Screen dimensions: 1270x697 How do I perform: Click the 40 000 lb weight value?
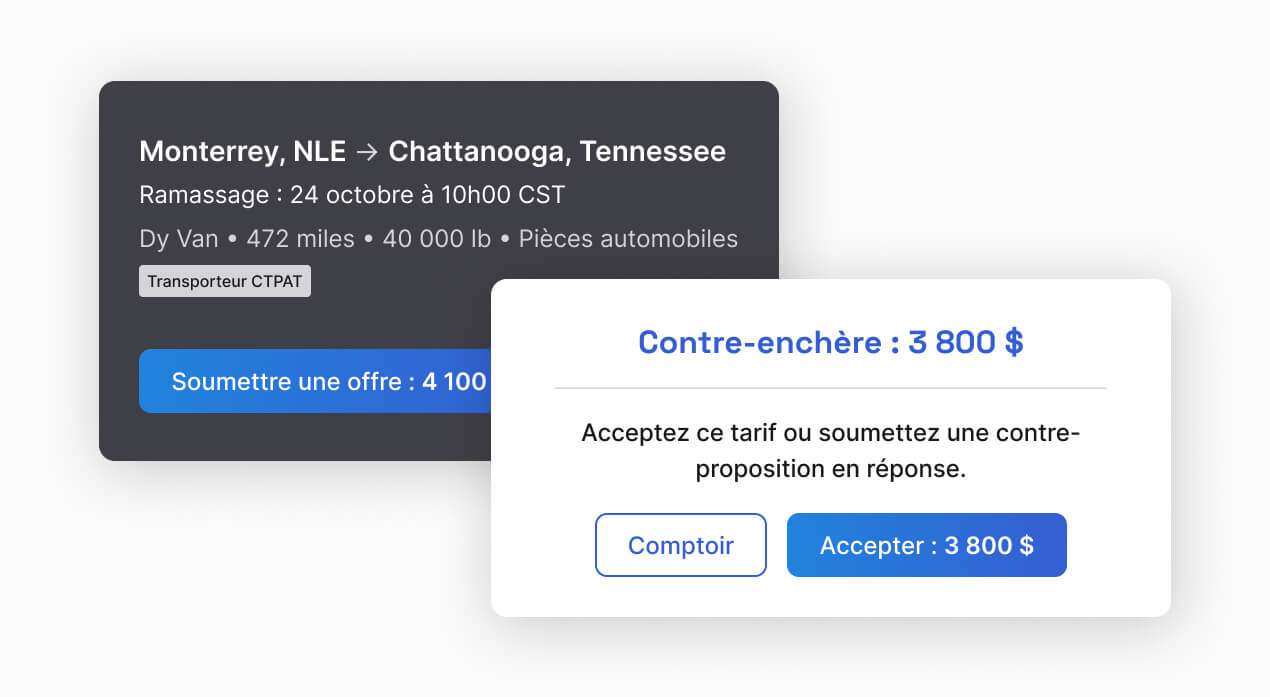pyautogui.click(x=437, y=239)
